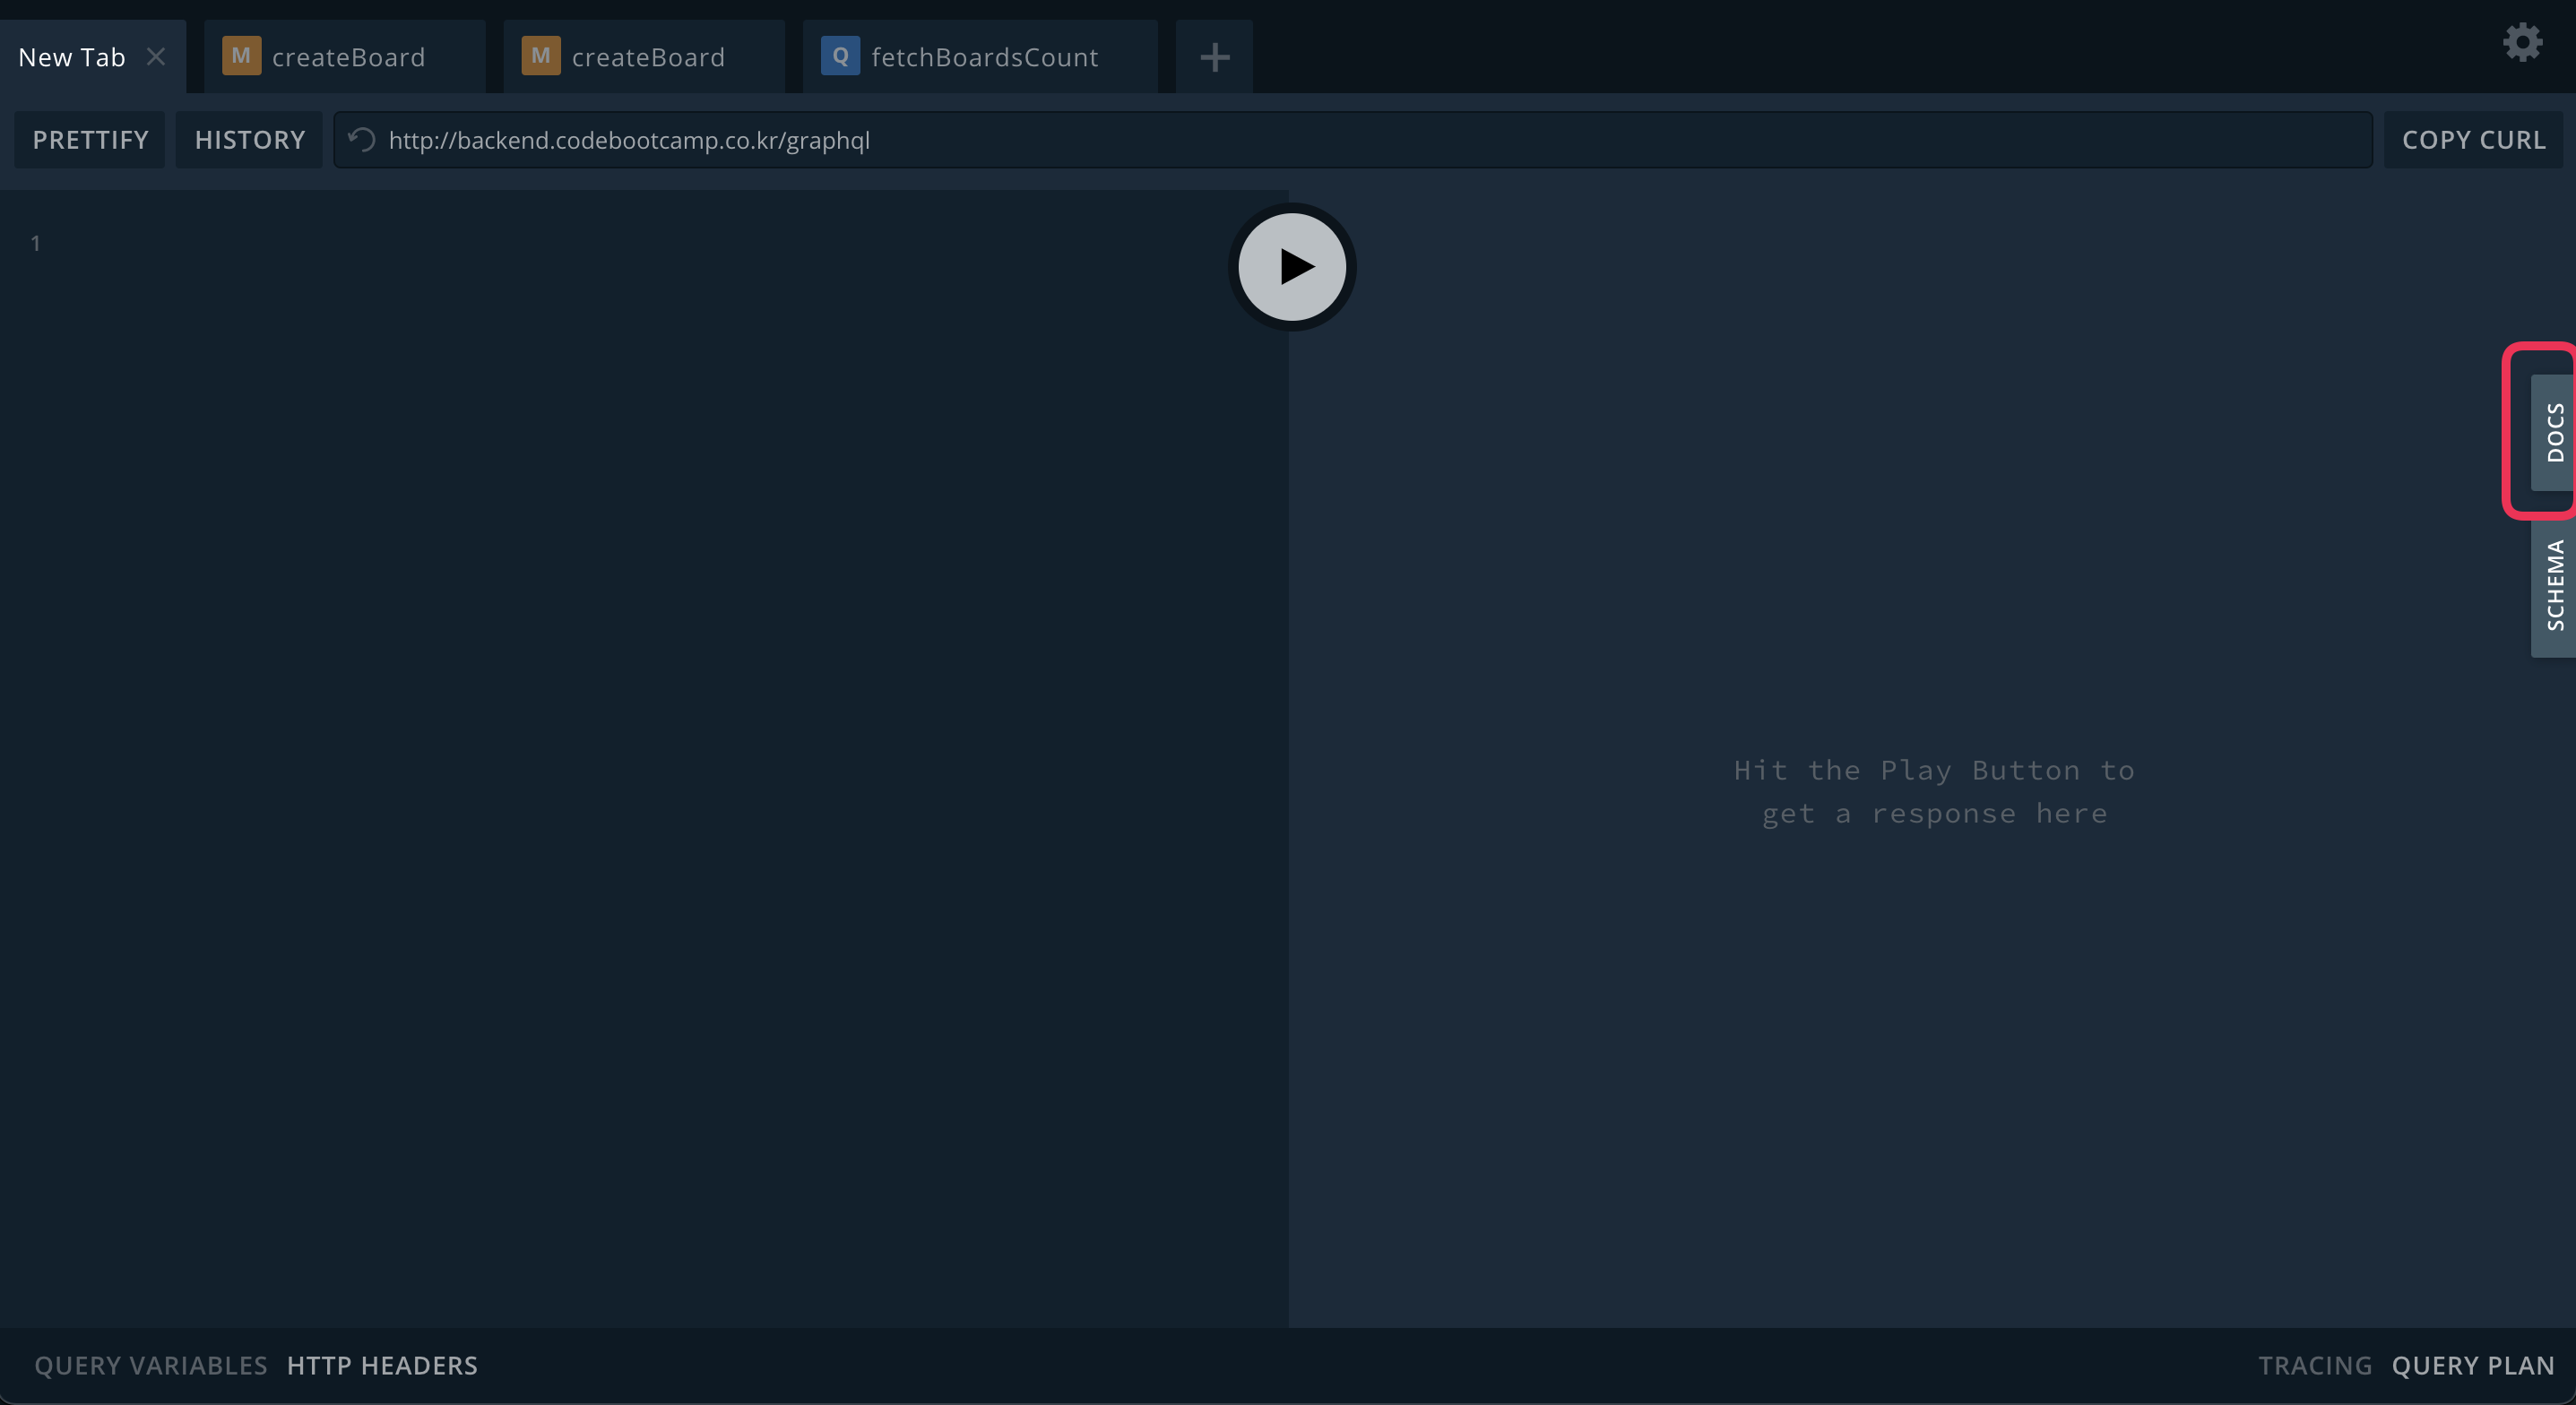Close the New Tab with X icon
The image size is (2576, 1405).
tap(156, 57)
